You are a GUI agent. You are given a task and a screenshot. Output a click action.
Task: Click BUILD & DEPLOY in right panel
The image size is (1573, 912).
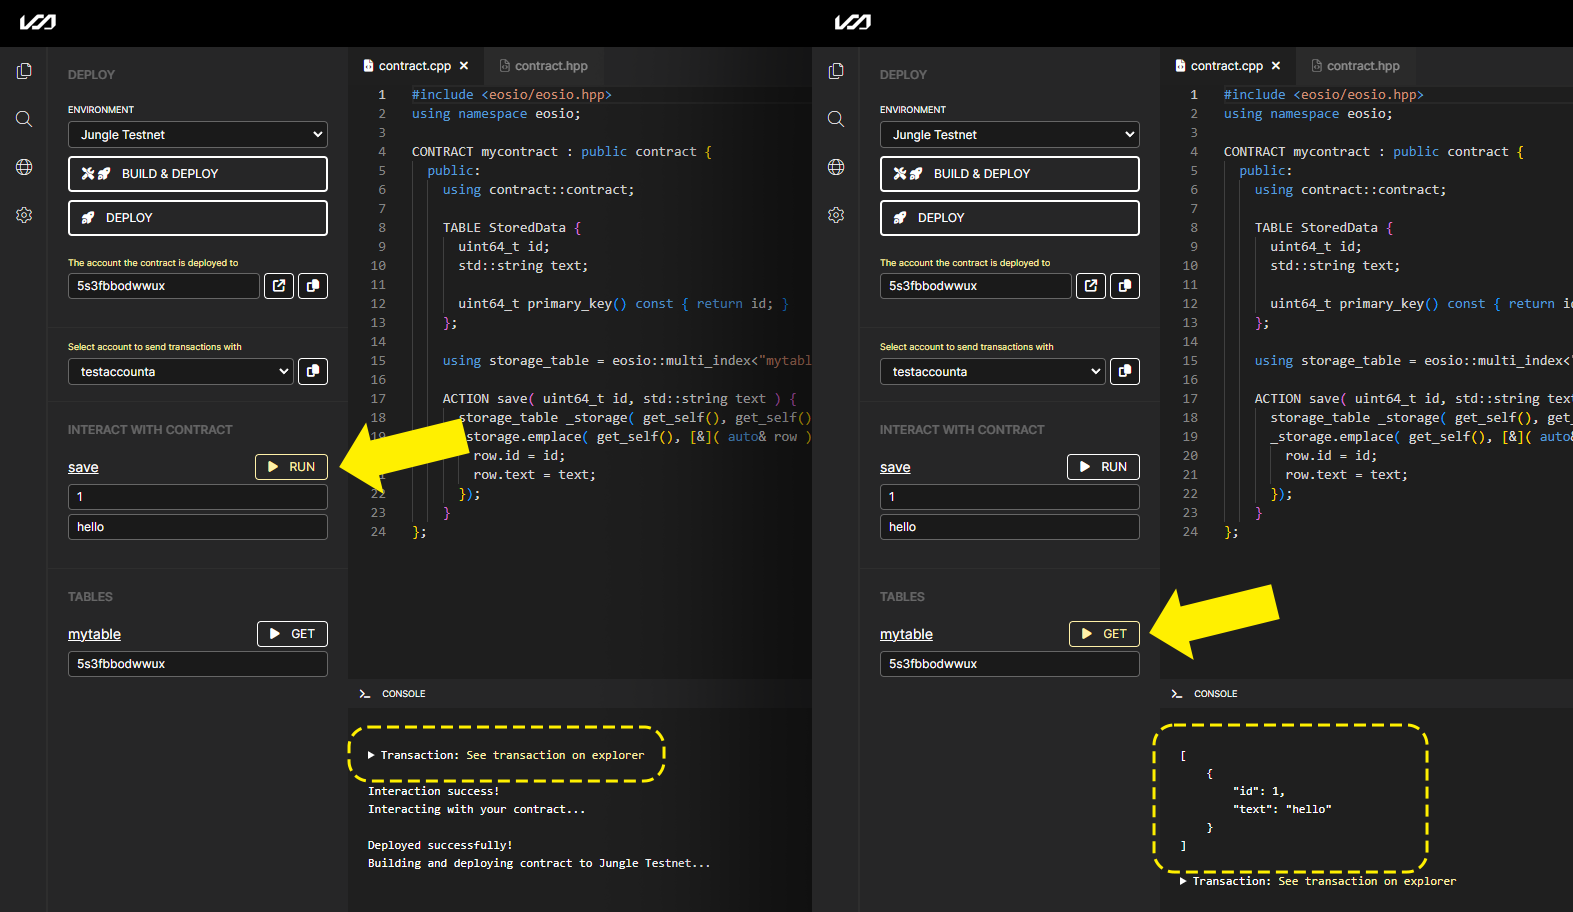[x=1010, y=174]
